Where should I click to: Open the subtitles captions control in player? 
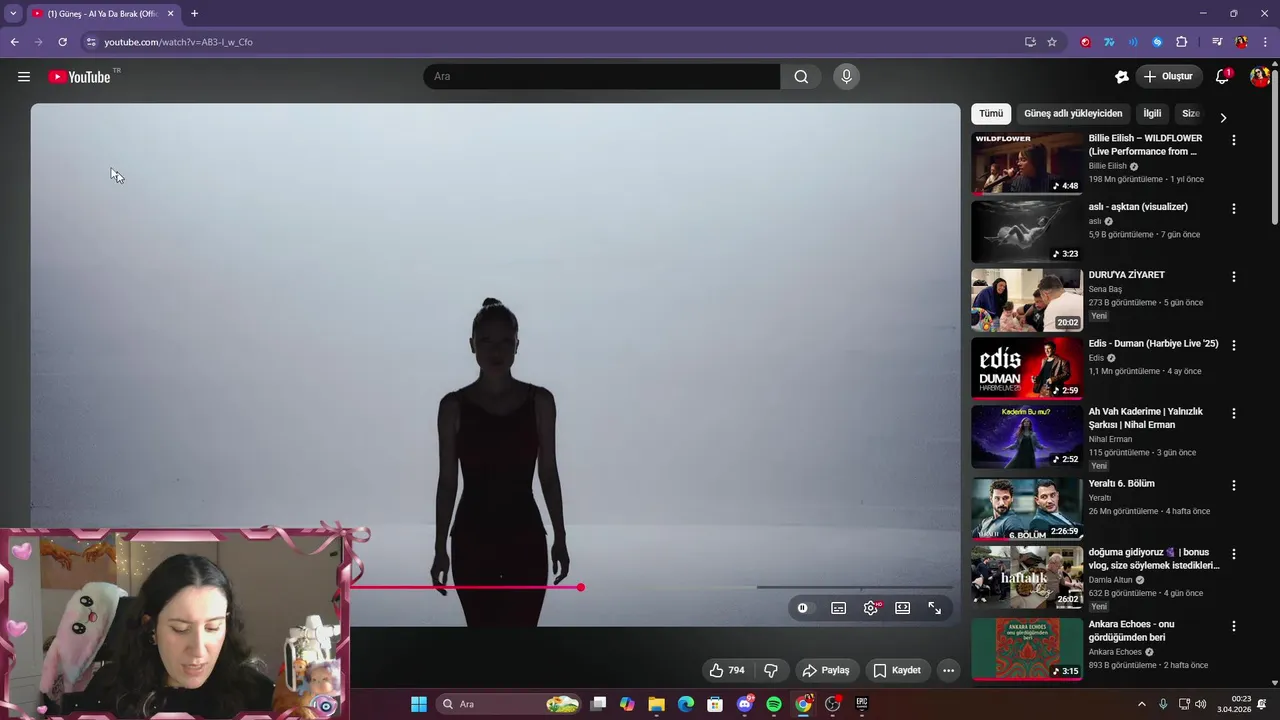point(838,608)
